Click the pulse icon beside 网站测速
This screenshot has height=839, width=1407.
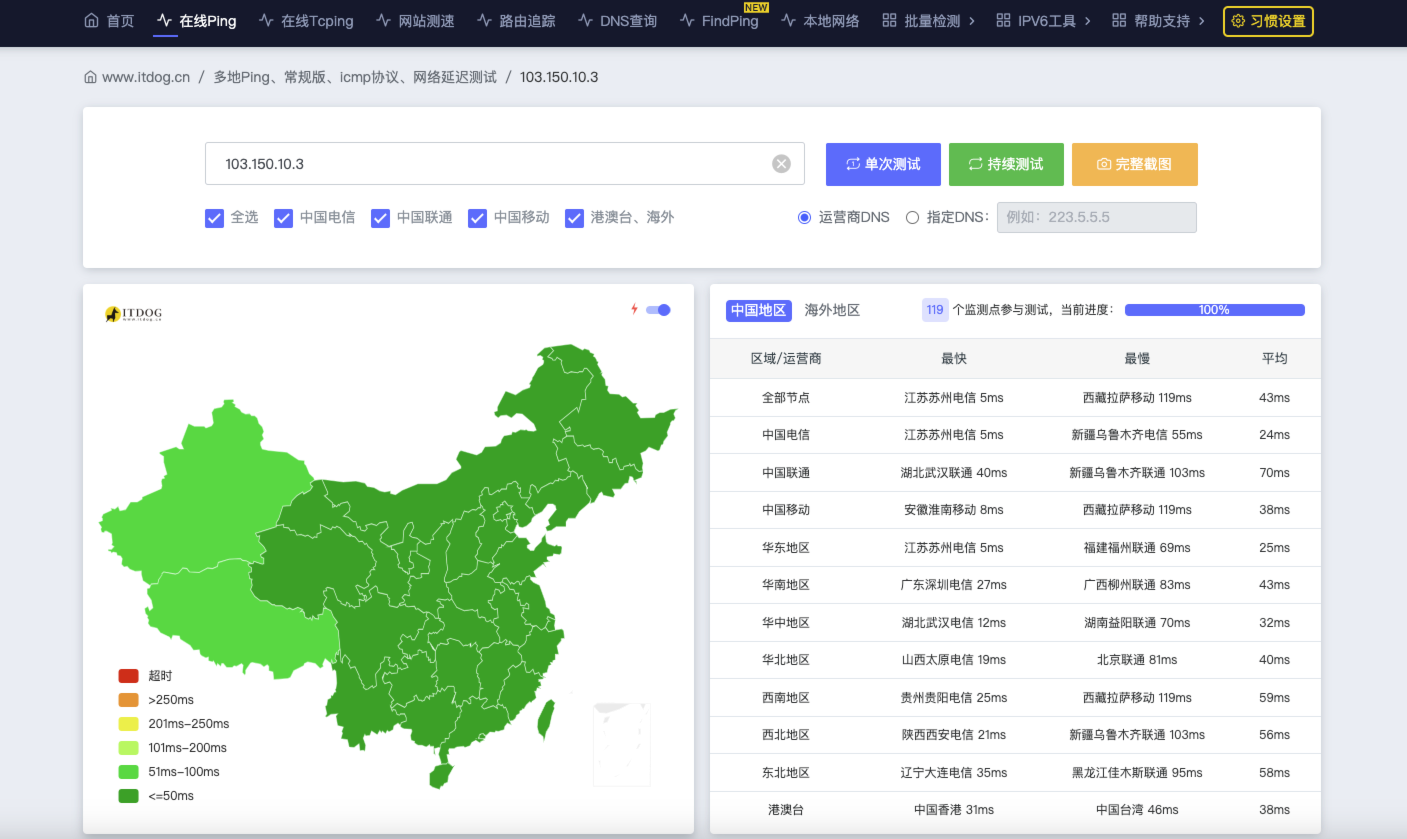click(x=383, y=20)
